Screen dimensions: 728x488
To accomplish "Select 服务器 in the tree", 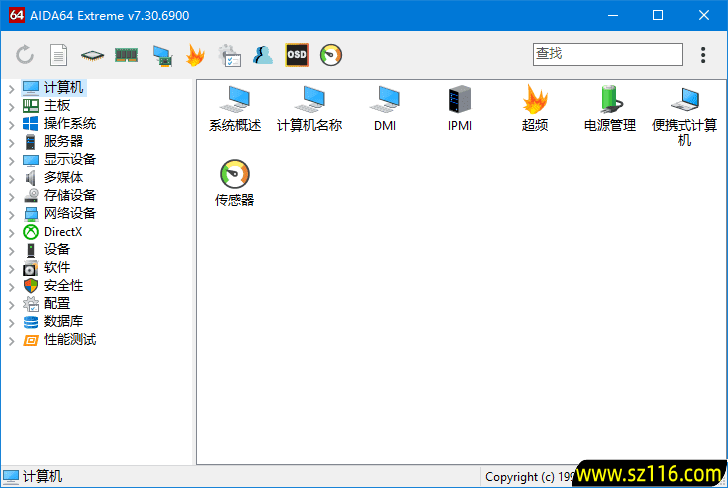I will point(63,141).
